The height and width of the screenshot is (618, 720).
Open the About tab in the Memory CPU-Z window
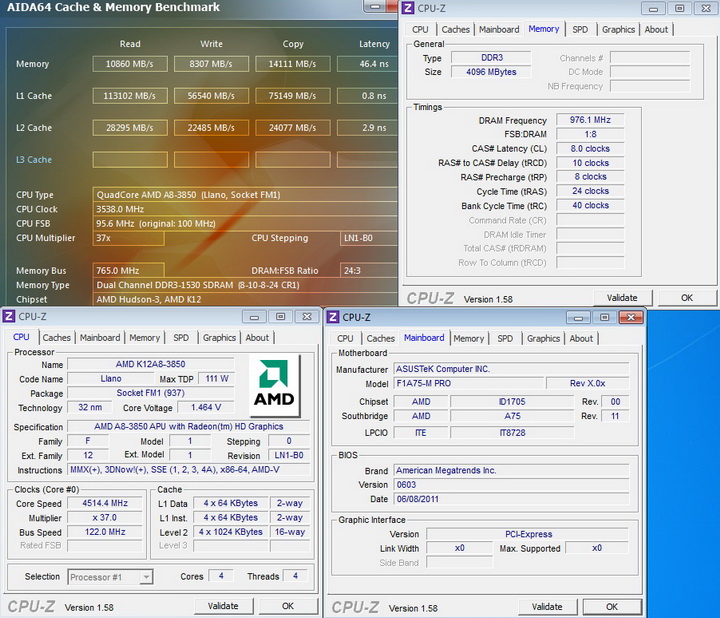coord(656,29)
